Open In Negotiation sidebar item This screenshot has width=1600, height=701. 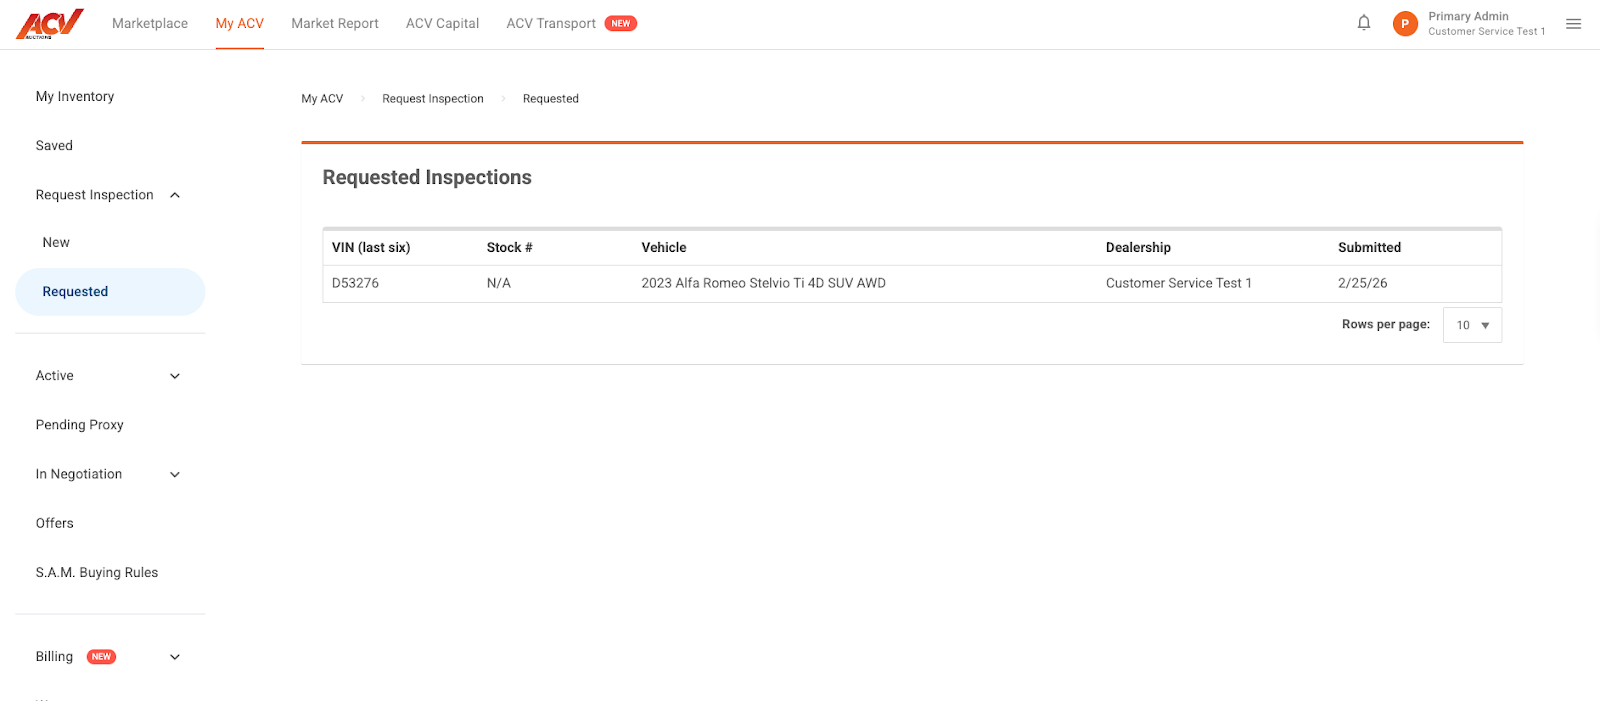point(79,474)
